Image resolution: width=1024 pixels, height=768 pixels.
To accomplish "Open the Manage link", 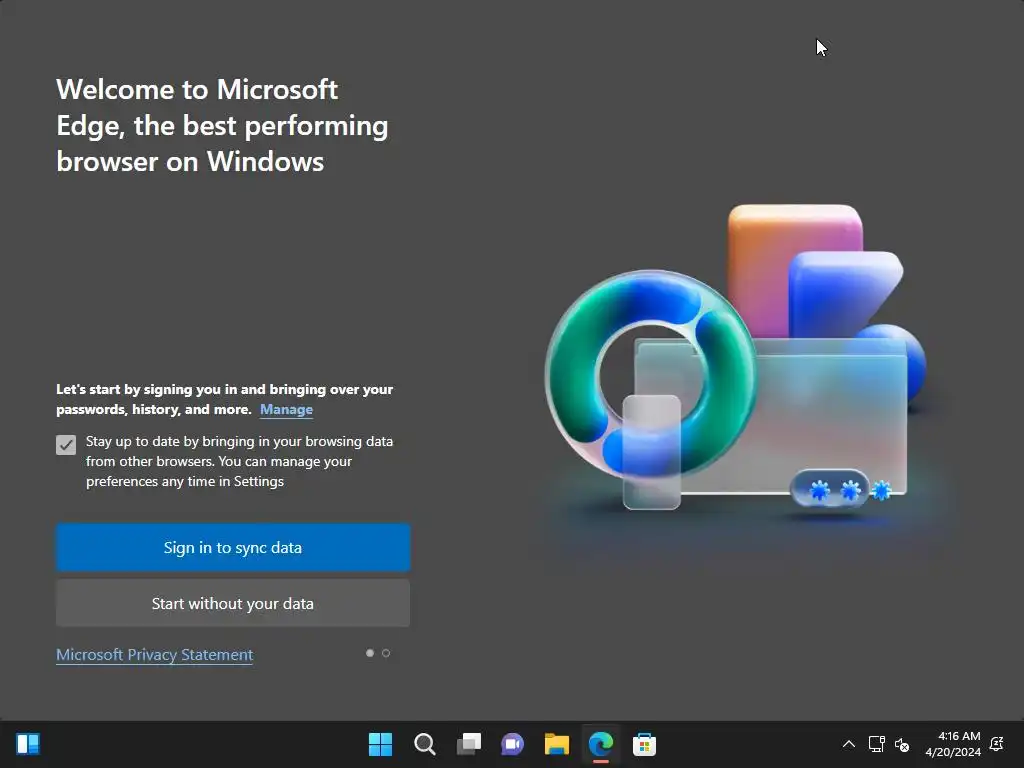I will tap(287, 409).
